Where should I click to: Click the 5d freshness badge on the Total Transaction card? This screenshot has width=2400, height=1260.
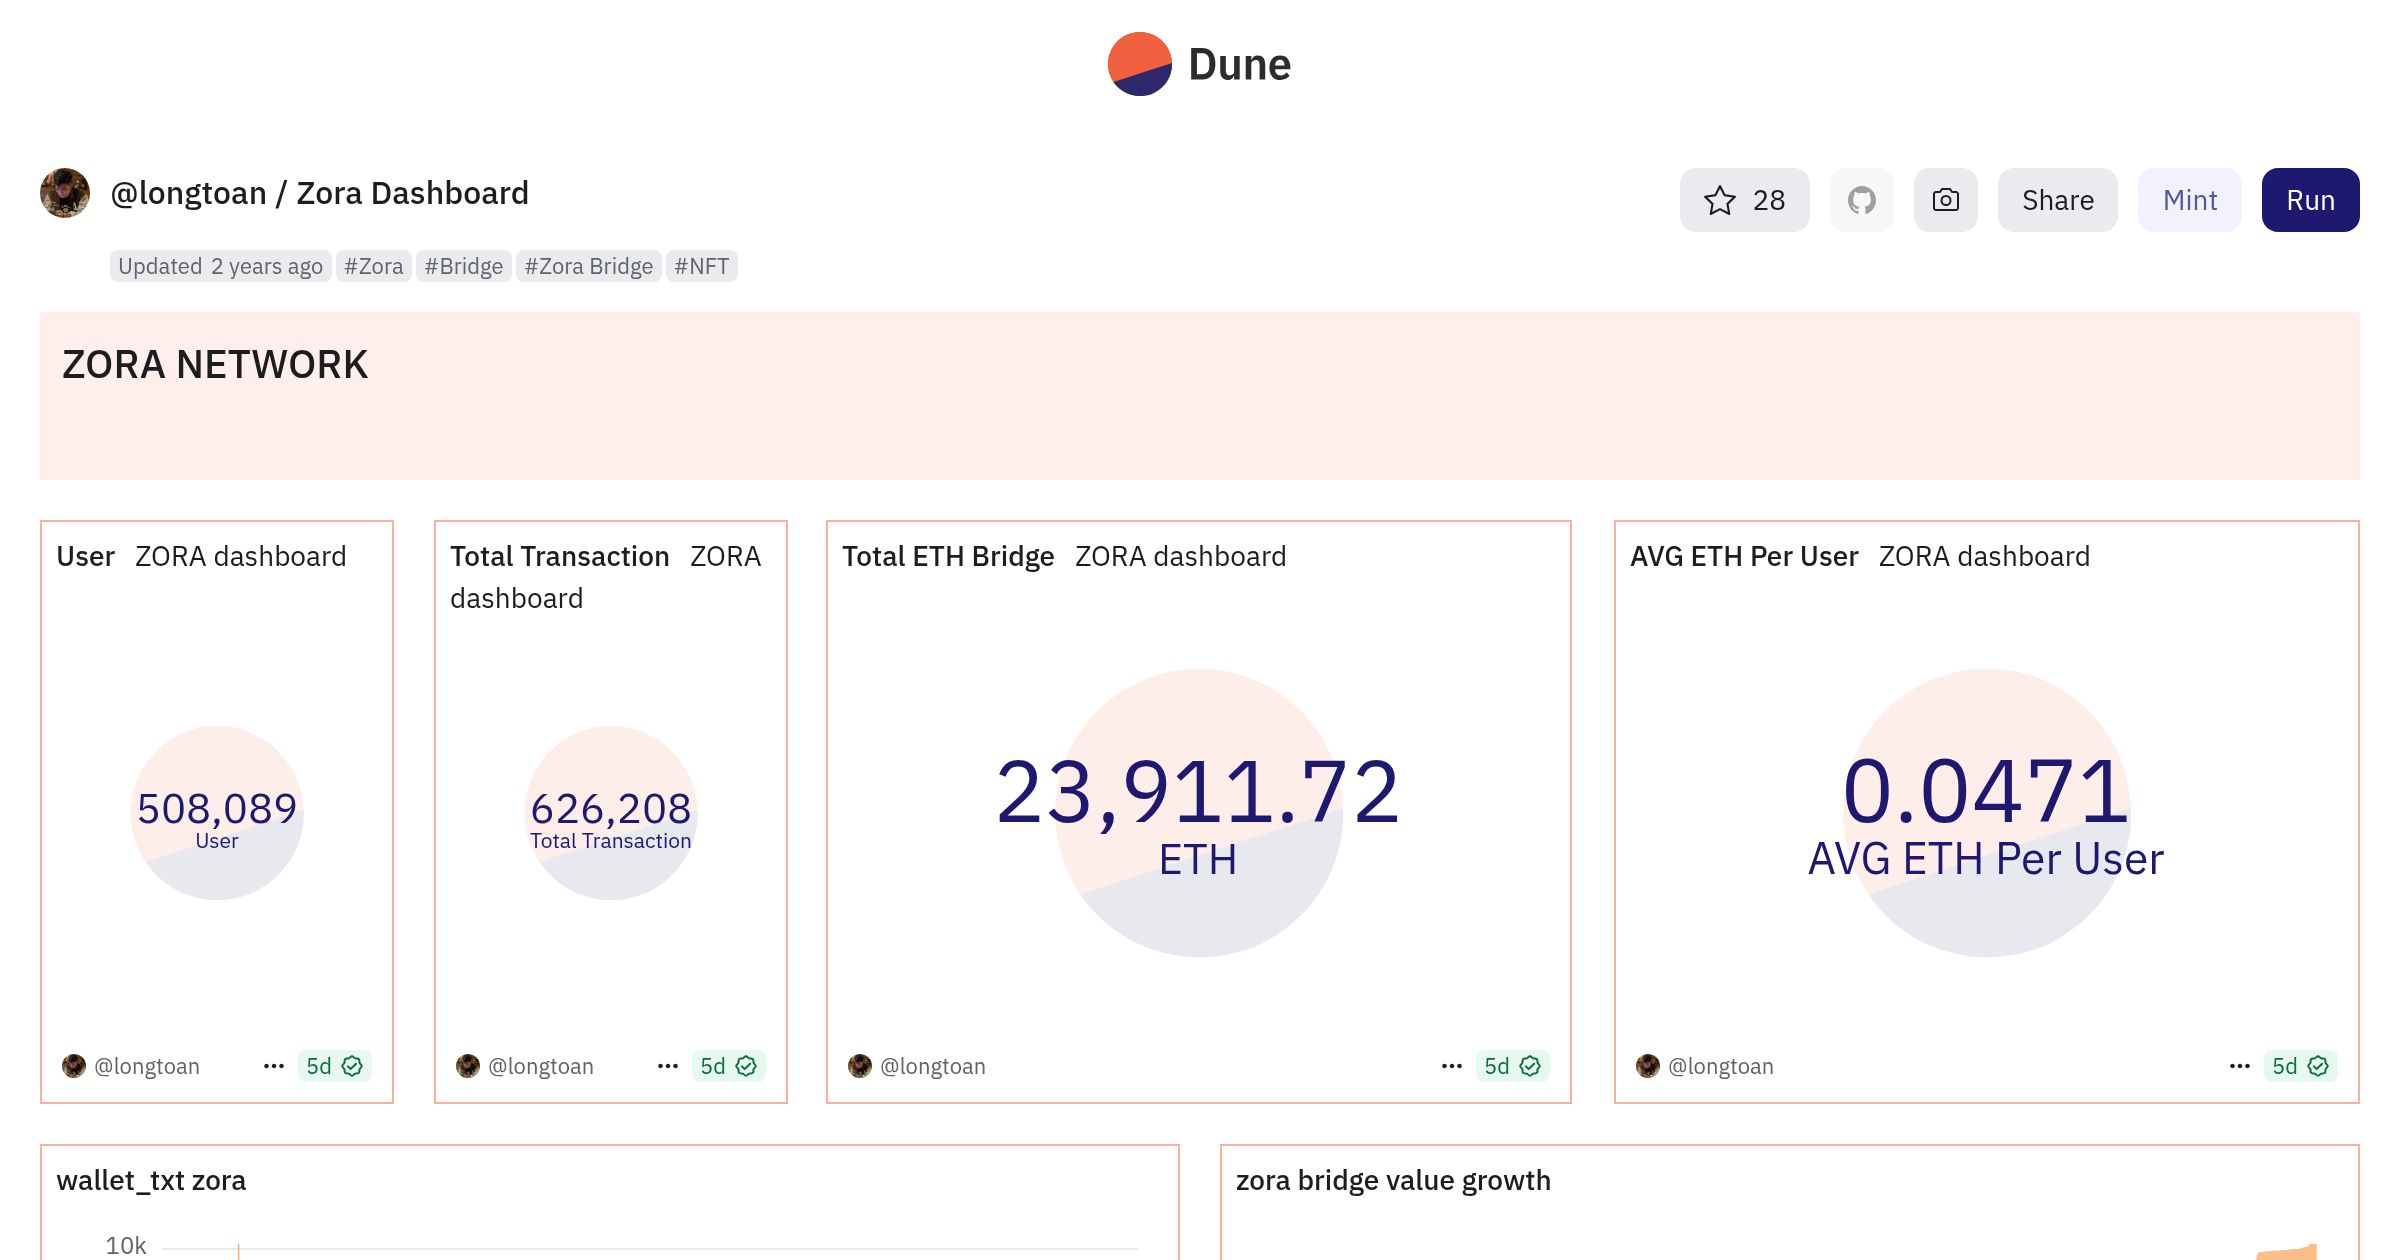[x=728, y=1066]
